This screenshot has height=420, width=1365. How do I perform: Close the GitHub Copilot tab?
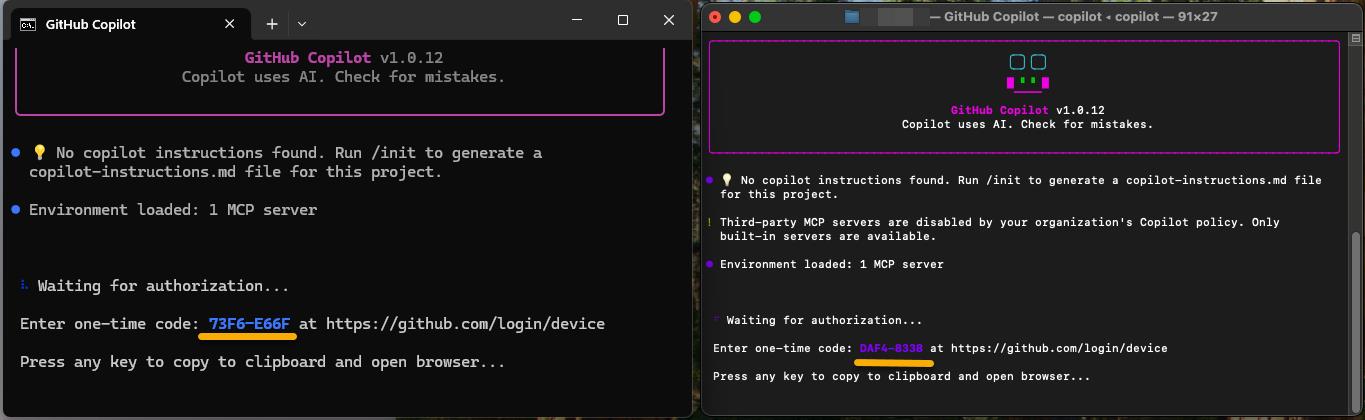pyautogui.click(x=230, y=24)
